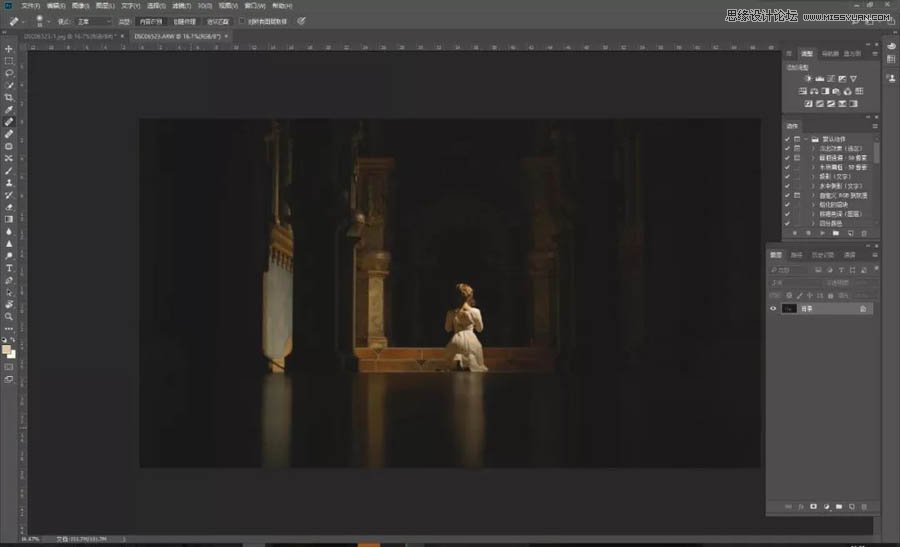Add a Levels adjustment
Screen dimensions: 900x547
tap(819, 79)
